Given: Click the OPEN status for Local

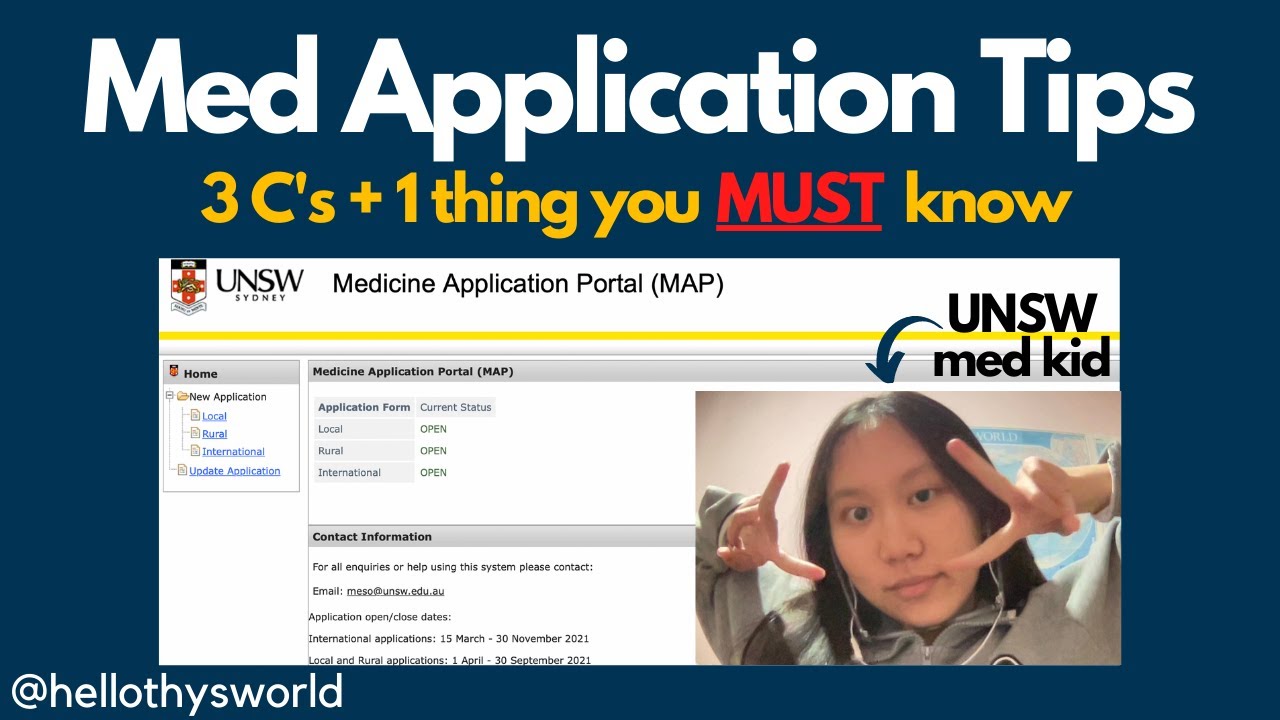Looking at the screenshot, I should click(433, 429).
